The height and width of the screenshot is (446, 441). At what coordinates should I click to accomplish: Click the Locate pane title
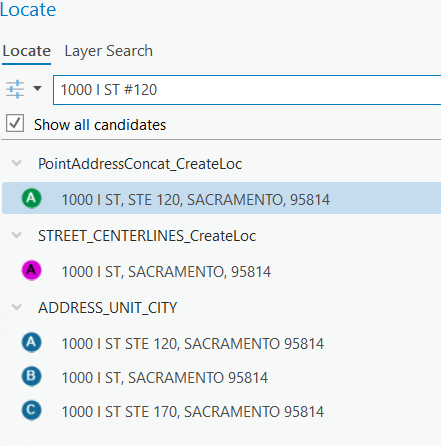28,9
